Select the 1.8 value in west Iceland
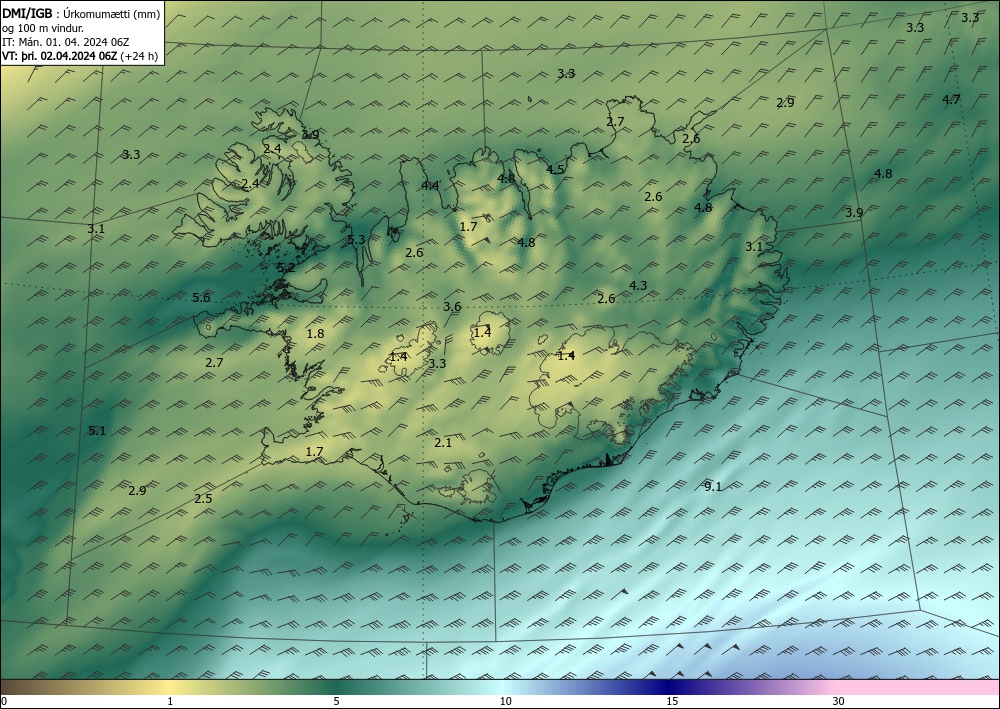This screenshot has height=709, width=1000. click(x=315, y=333)
